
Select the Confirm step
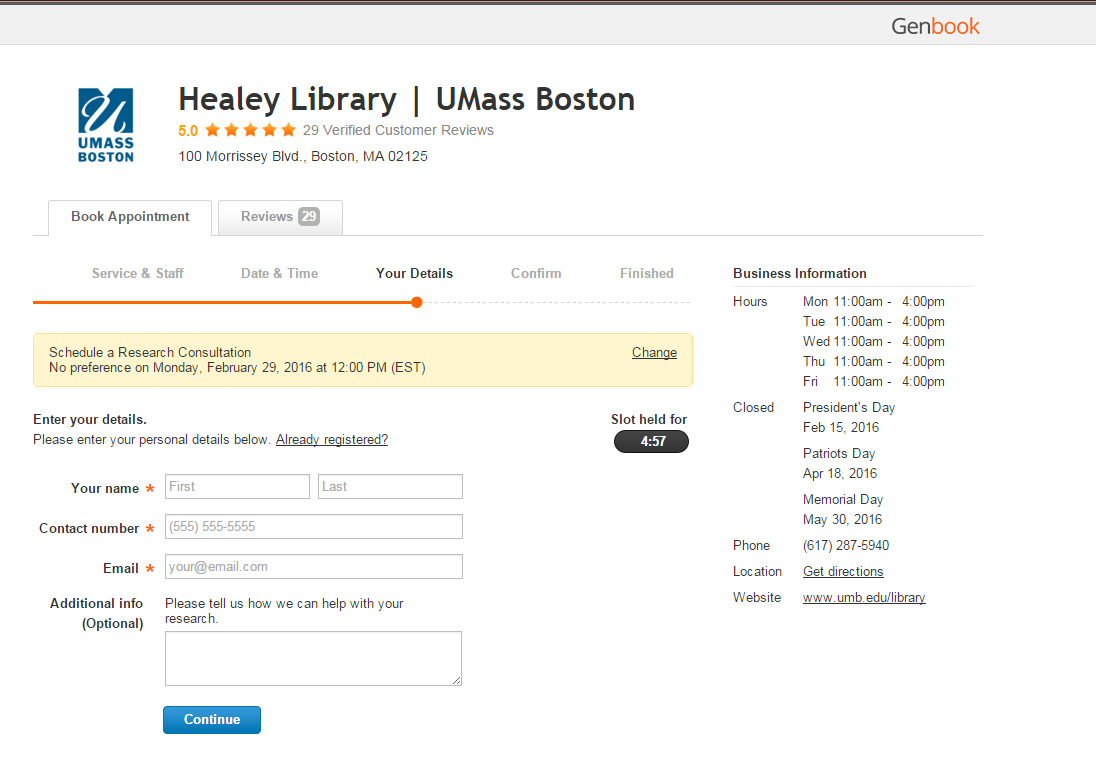536,273
